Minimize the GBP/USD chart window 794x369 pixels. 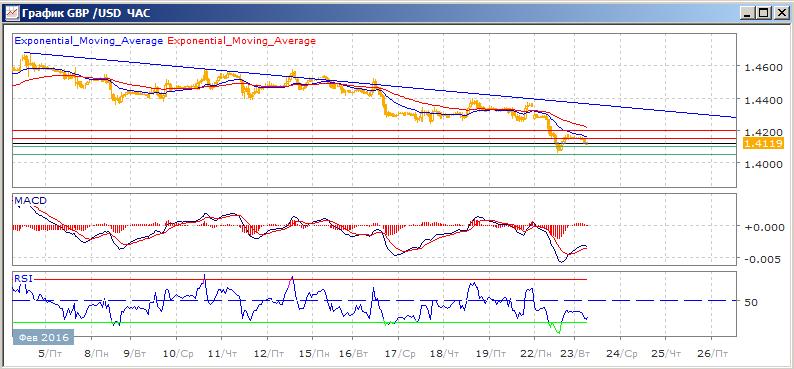pyautogui.click(x=748, y=14)
